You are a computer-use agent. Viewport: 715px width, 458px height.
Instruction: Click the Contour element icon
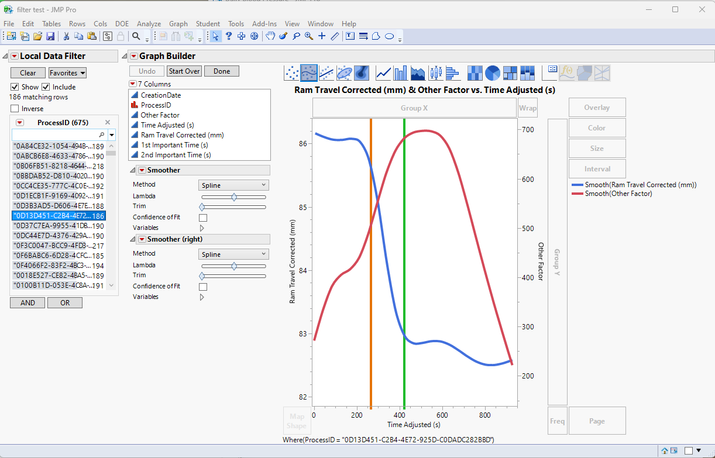[x=361, y=73]
